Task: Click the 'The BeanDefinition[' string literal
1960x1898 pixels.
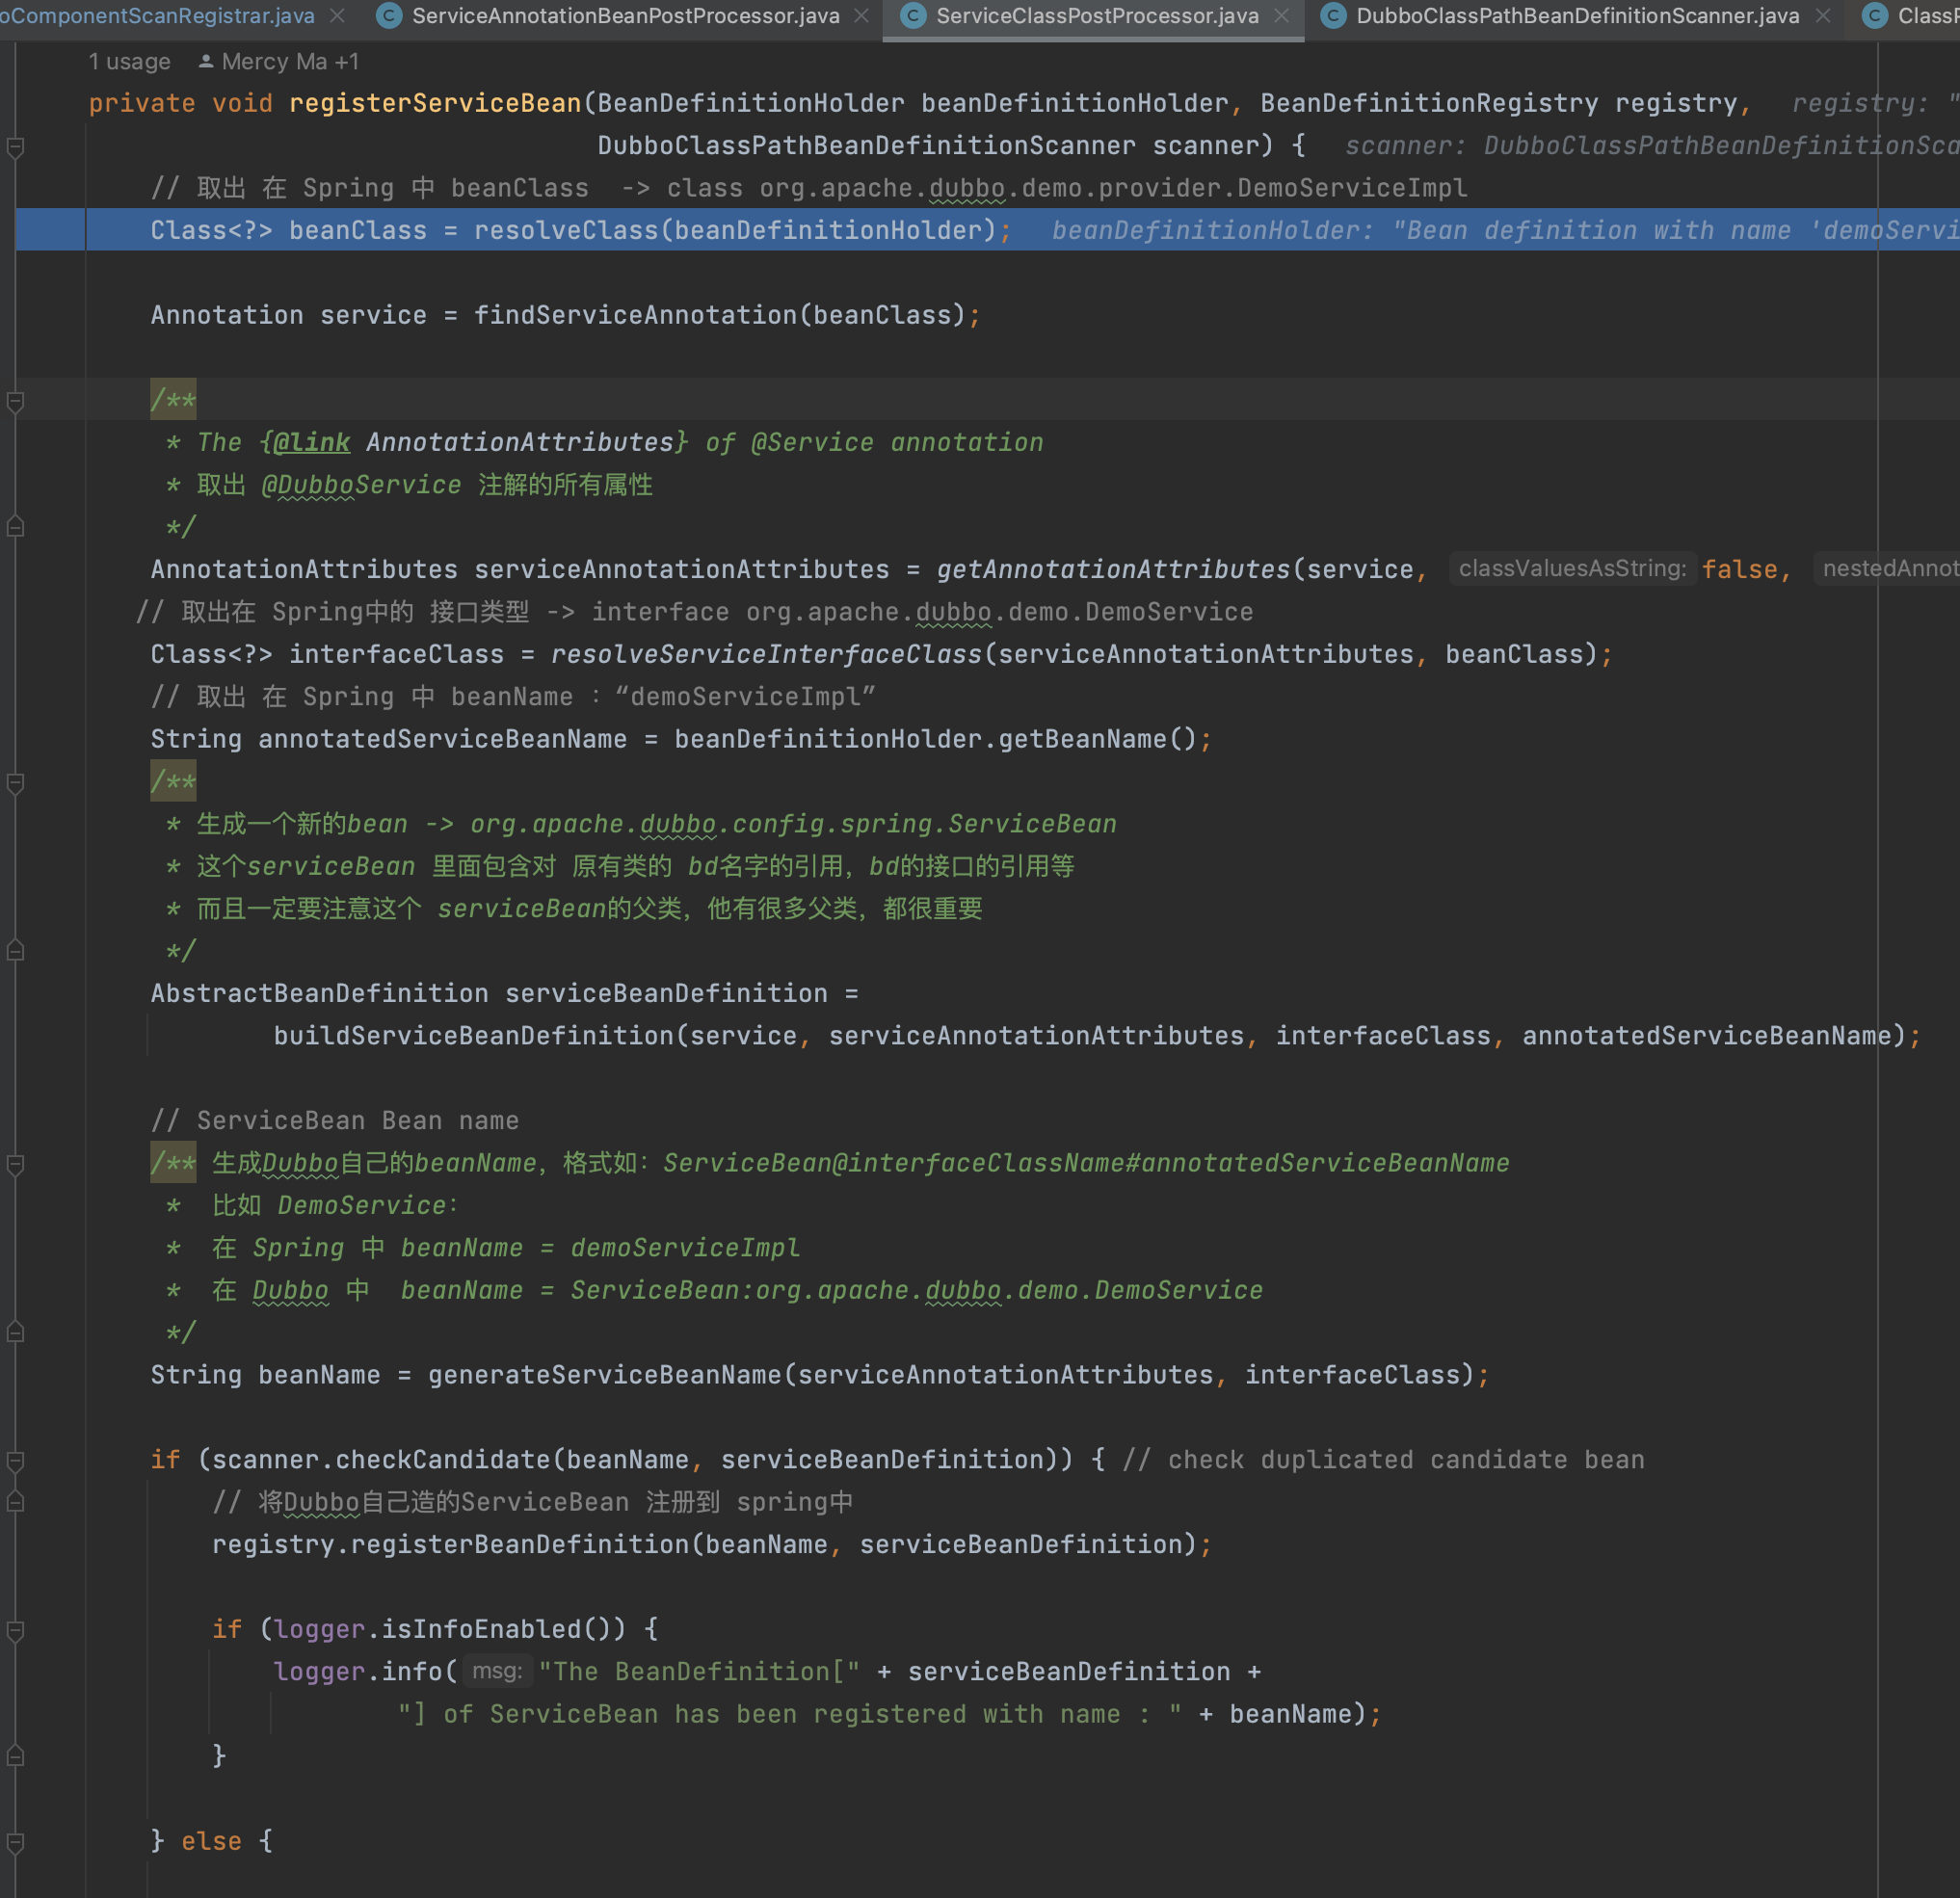Action: (x=699, y=1672)
